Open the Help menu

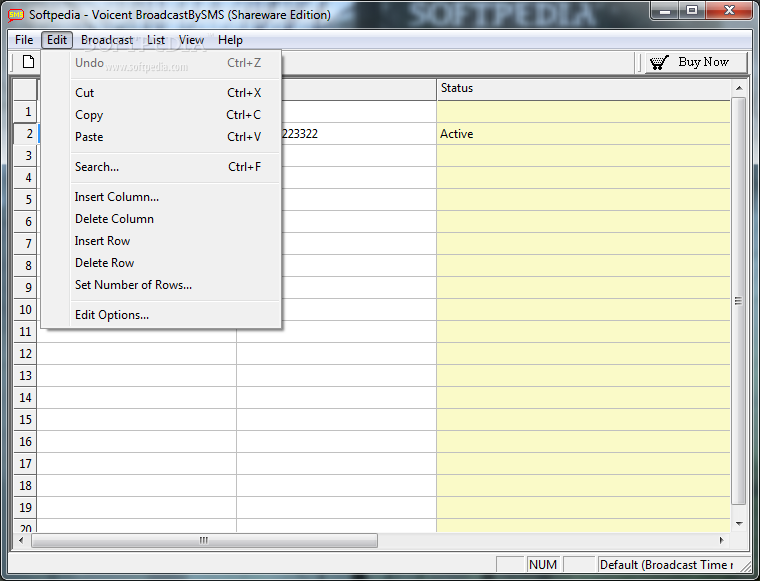(x=230, y=40)
